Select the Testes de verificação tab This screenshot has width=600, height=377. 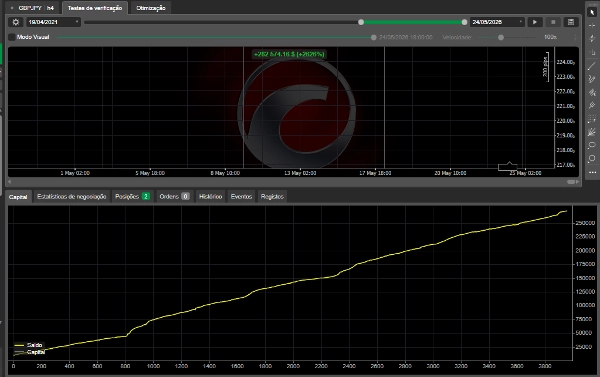tap(95, 8)
